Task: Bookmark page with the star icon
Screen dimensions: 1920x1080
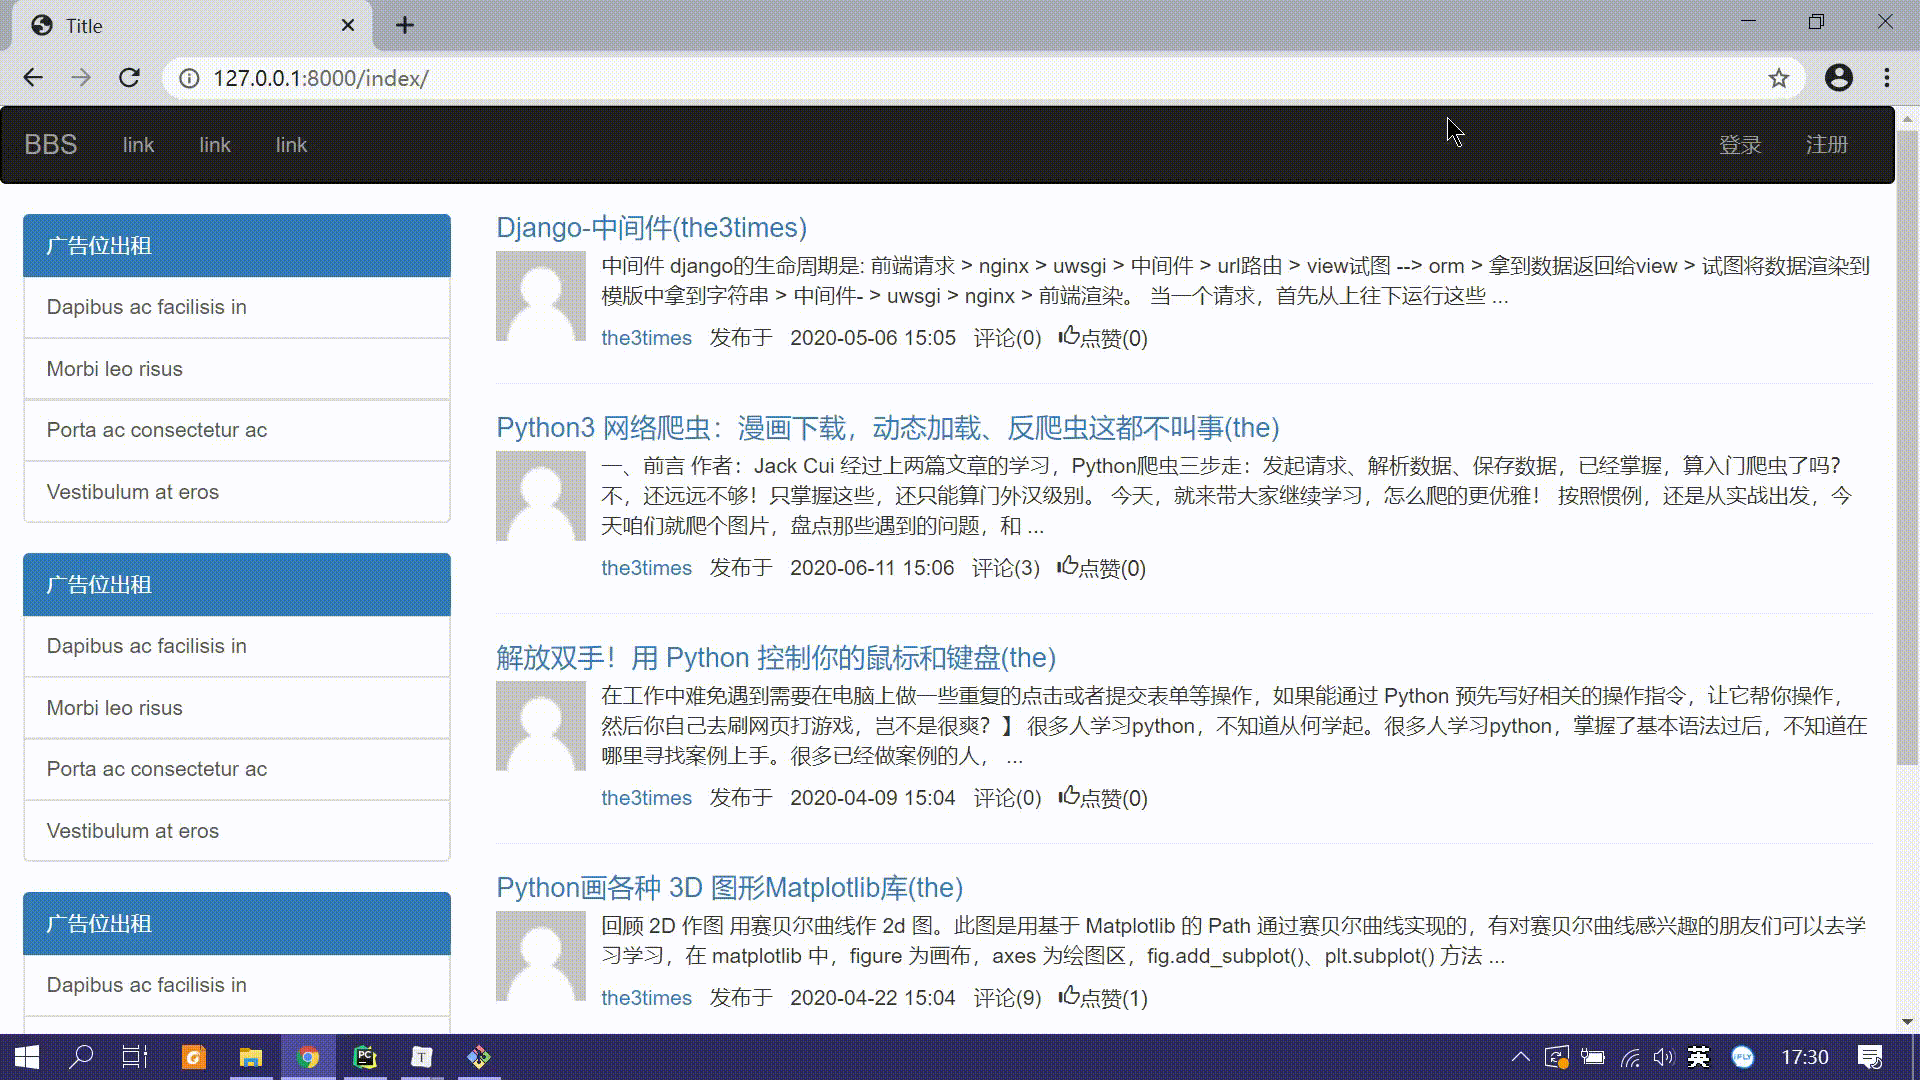Action: click(1778, 78)
